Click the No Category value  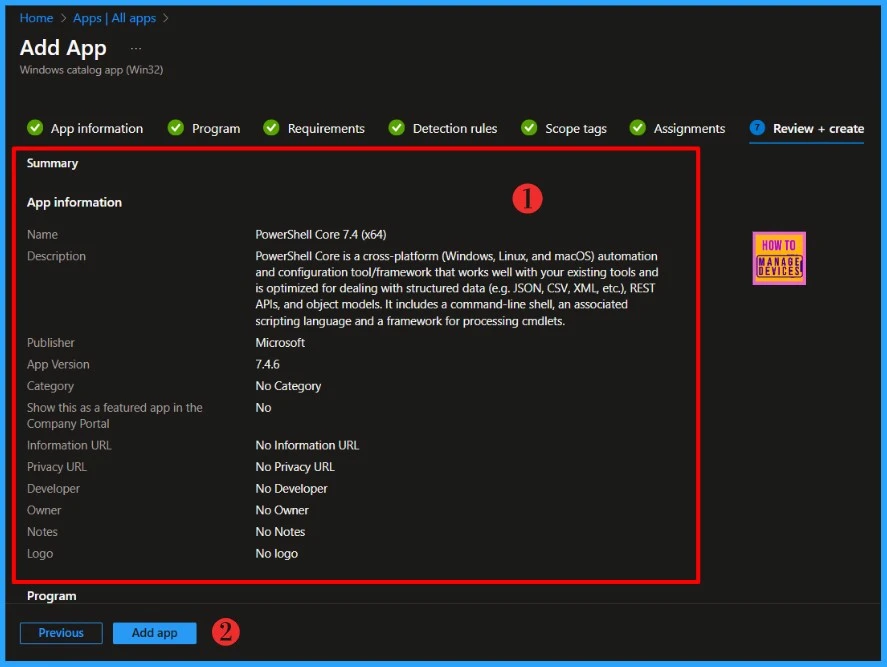point(288,386)
